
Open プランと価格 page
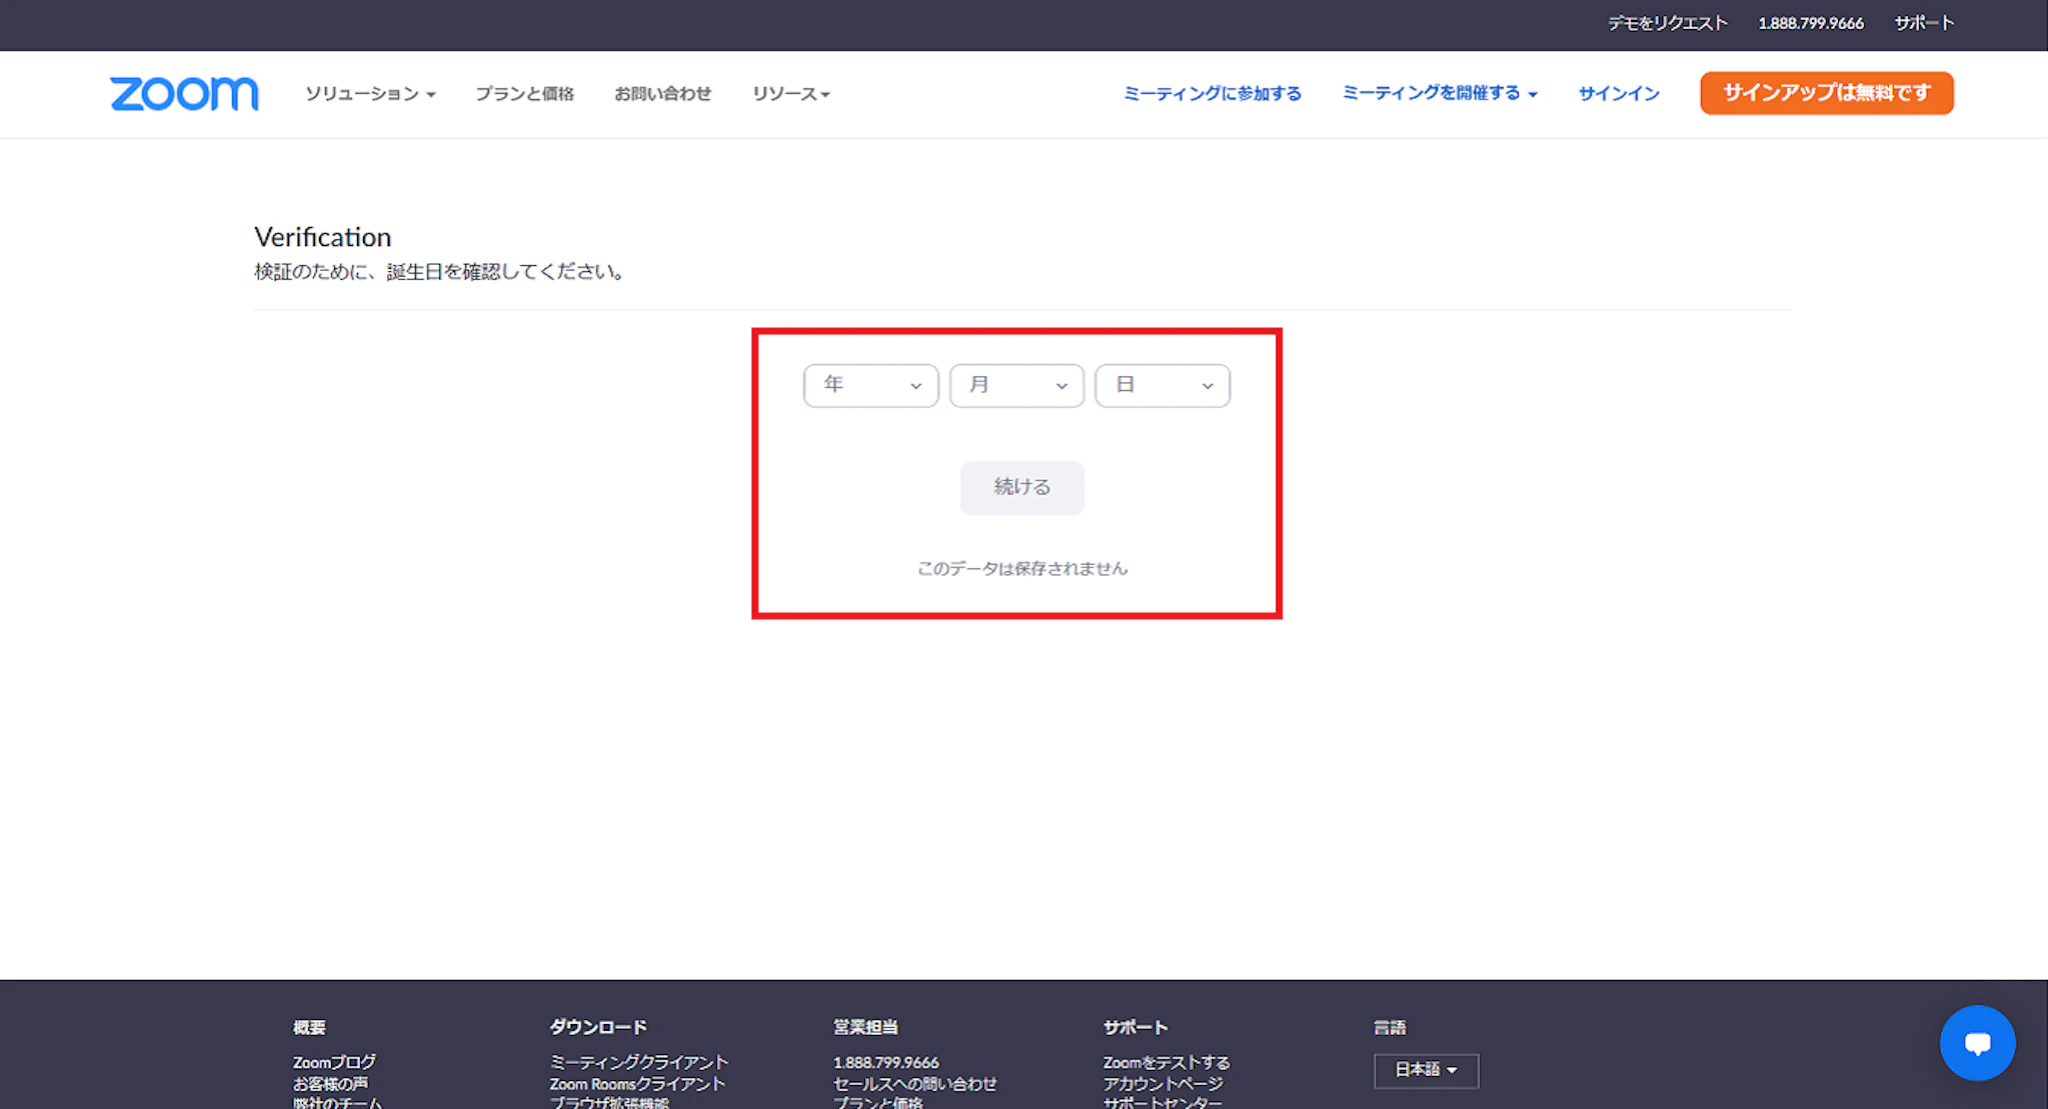tap(524, 93)
